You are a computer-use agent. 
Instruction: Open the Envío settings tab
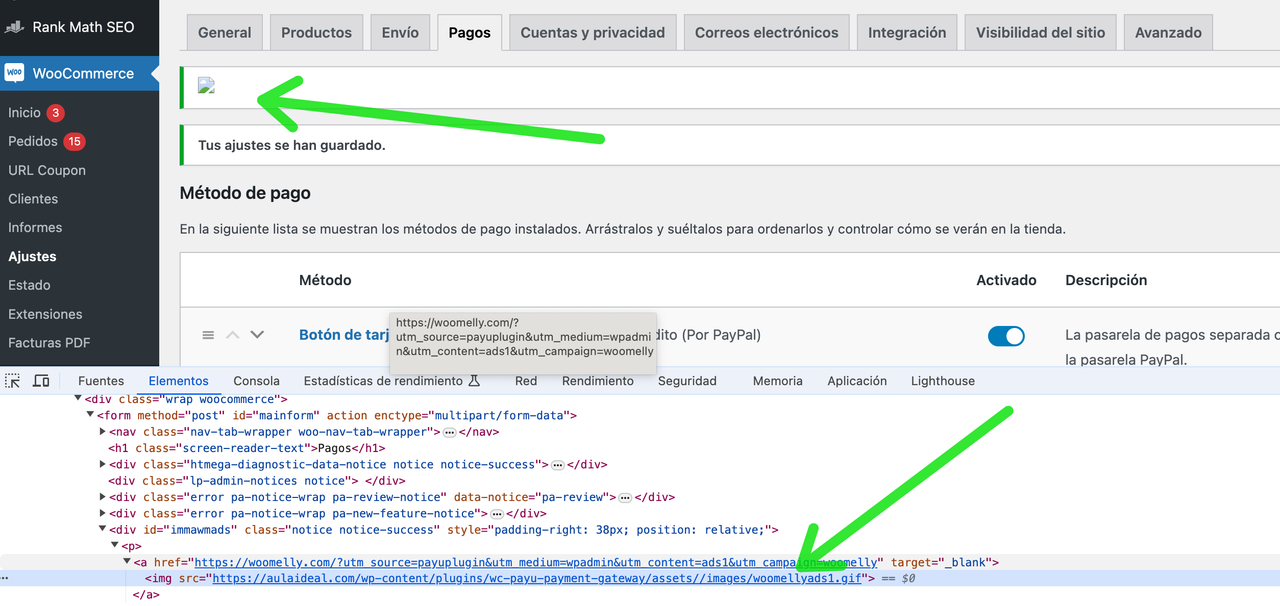pos(400,32)
